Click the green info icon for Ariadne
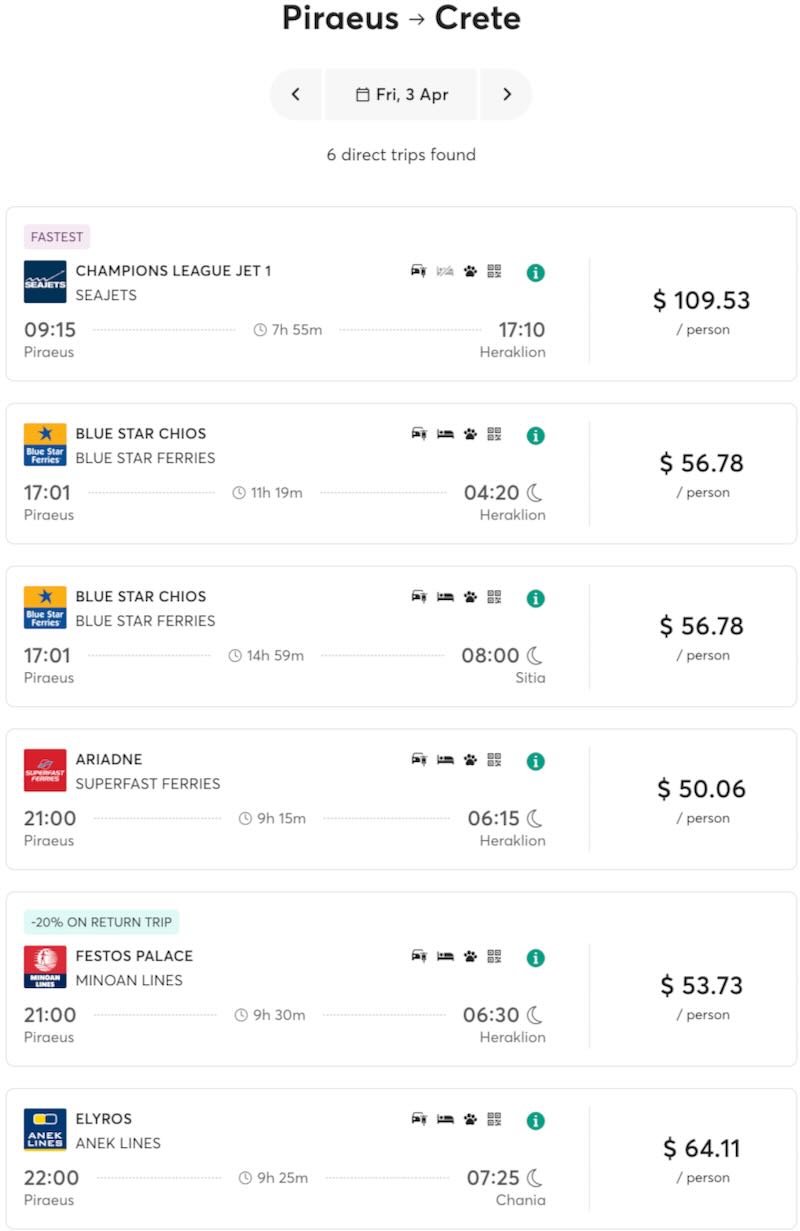800x1231 pixels. [536, 761]
